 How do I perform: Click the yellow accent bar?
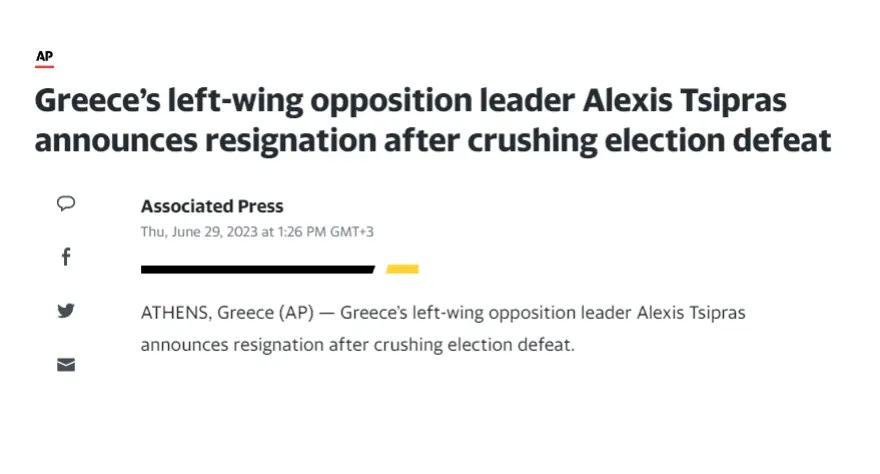tap(402, 269)
